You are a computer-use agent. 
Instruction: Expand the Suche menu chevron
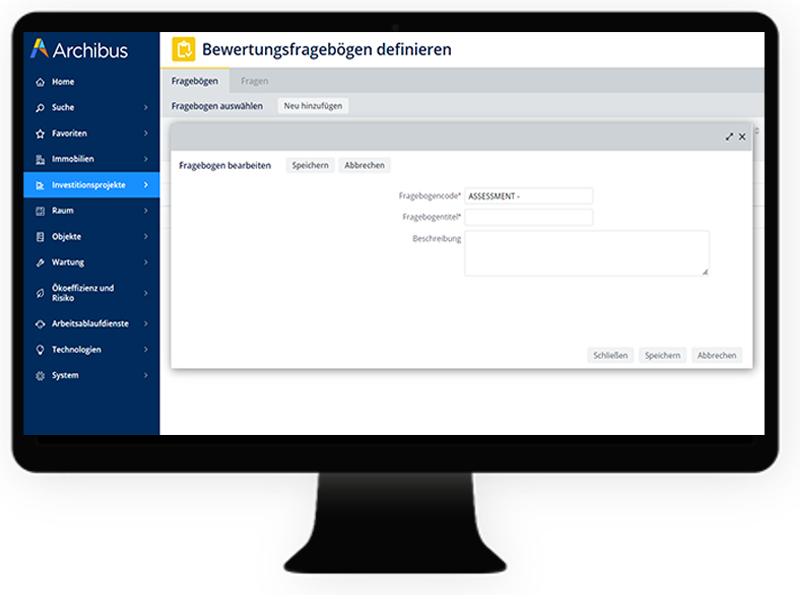point(146,108)
